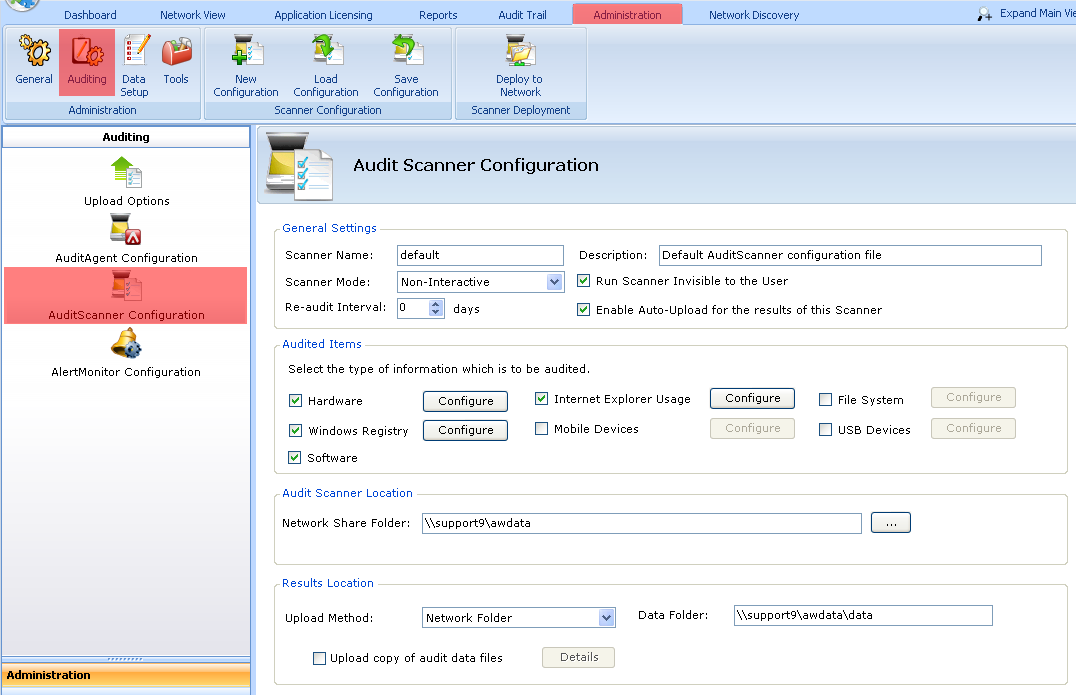Image resolution: width=1076 pixels, height=695 pixels.
Task: Open the Tools toolbox icon
Action: click(176, 62)
